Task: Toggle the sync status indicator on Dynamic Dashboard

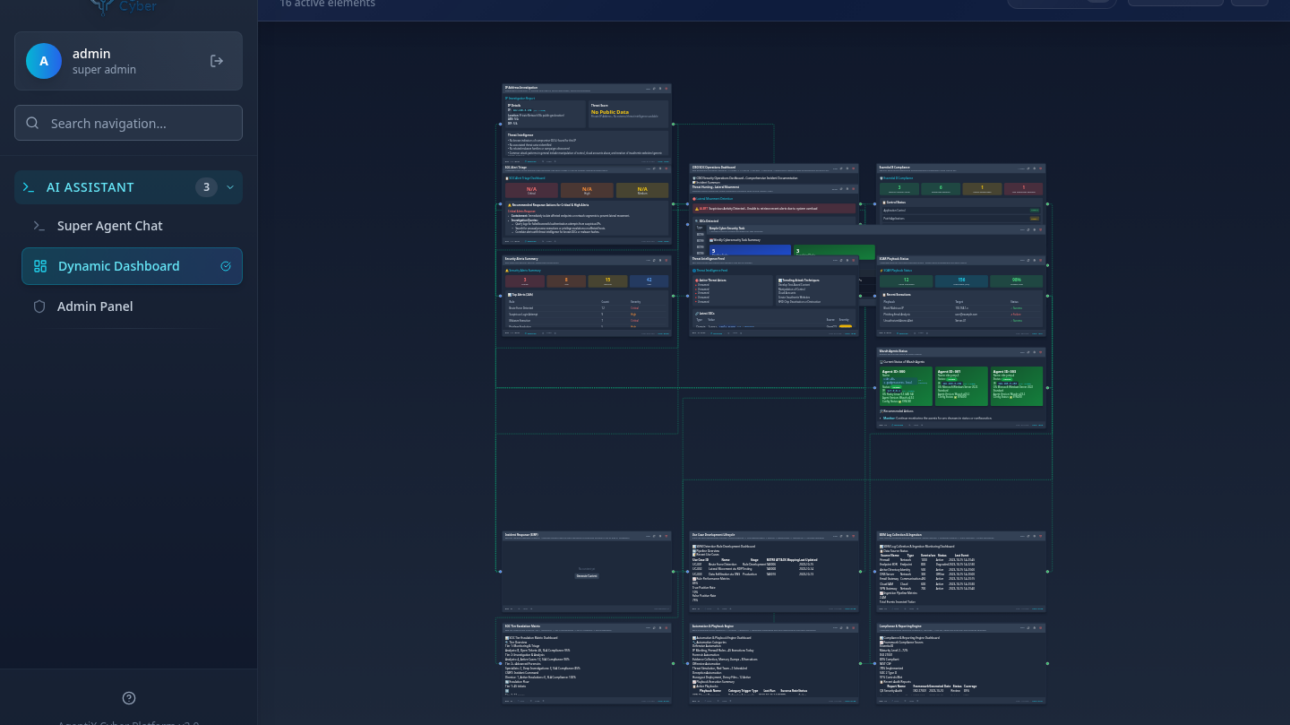Action: (x=224, y=266)
